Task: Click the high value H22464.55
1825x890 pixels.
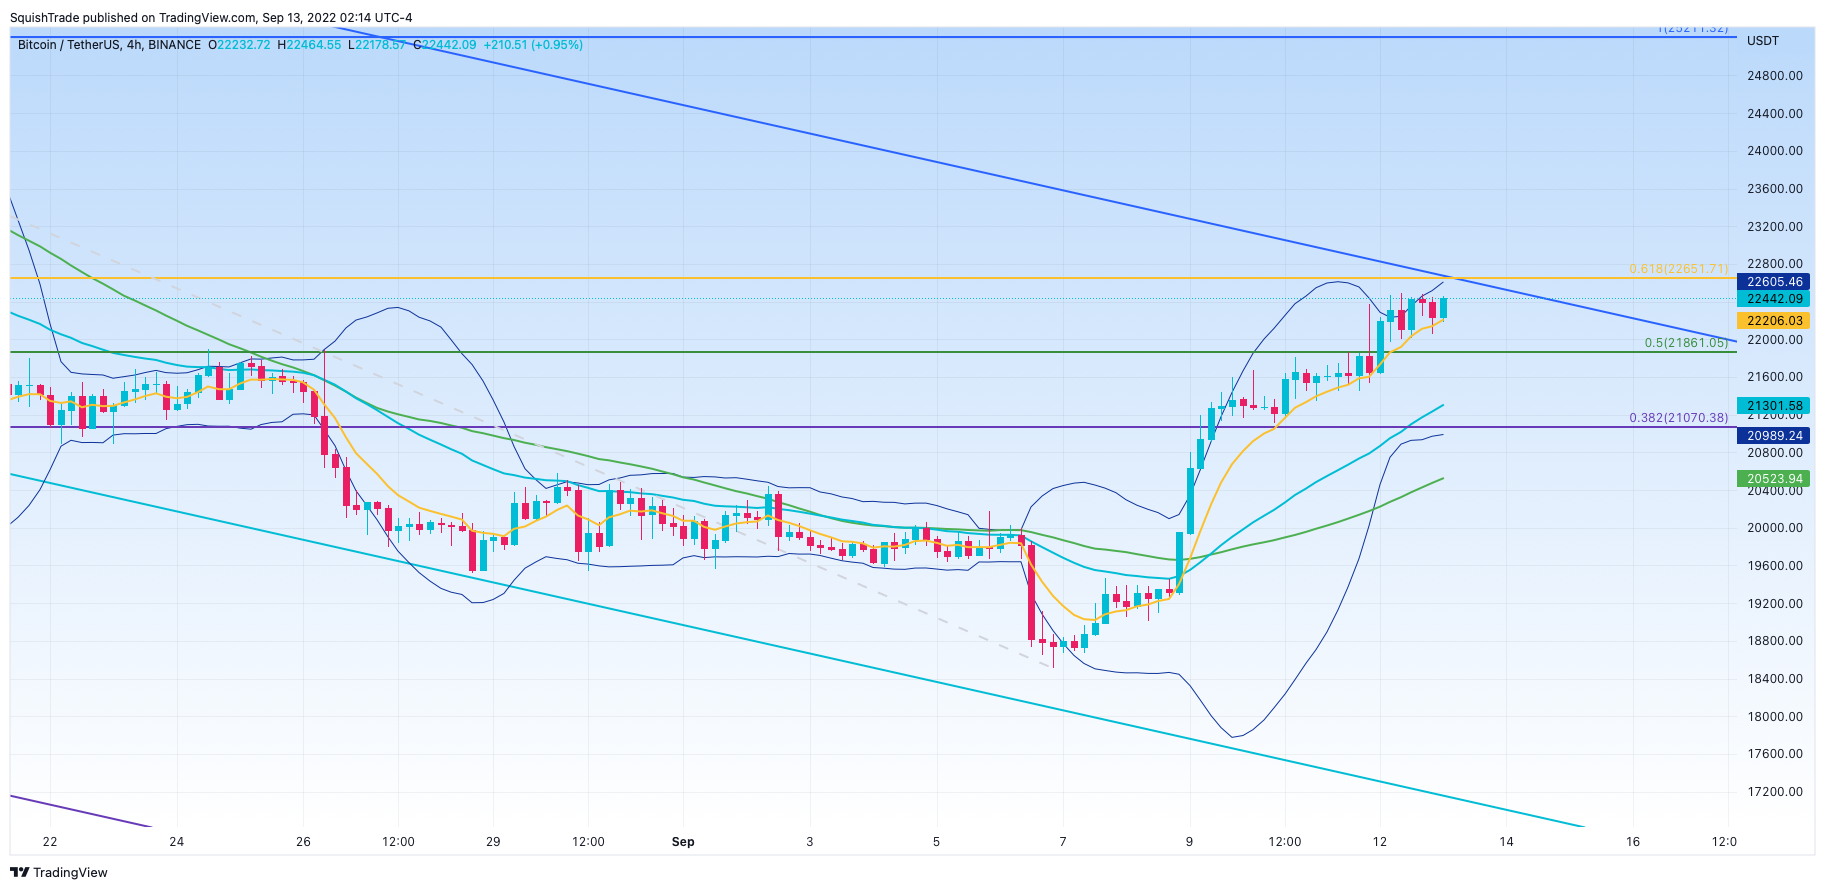Action: coord(309,45)
